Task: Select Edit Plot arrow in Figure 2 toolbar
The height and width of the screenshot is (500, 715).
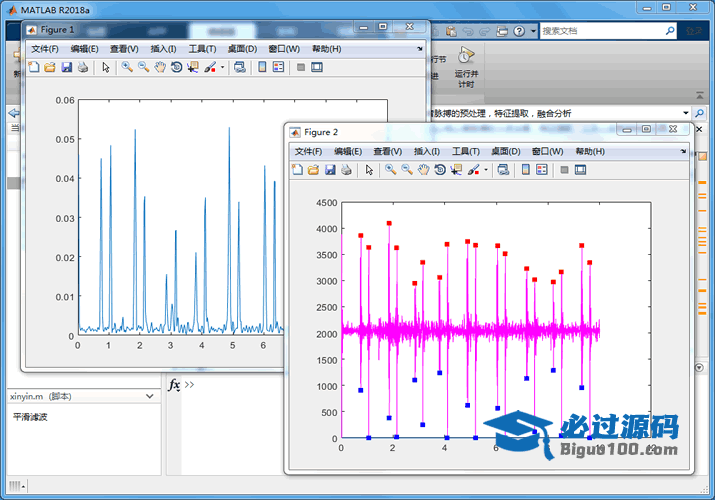Action: pos(369,170)
